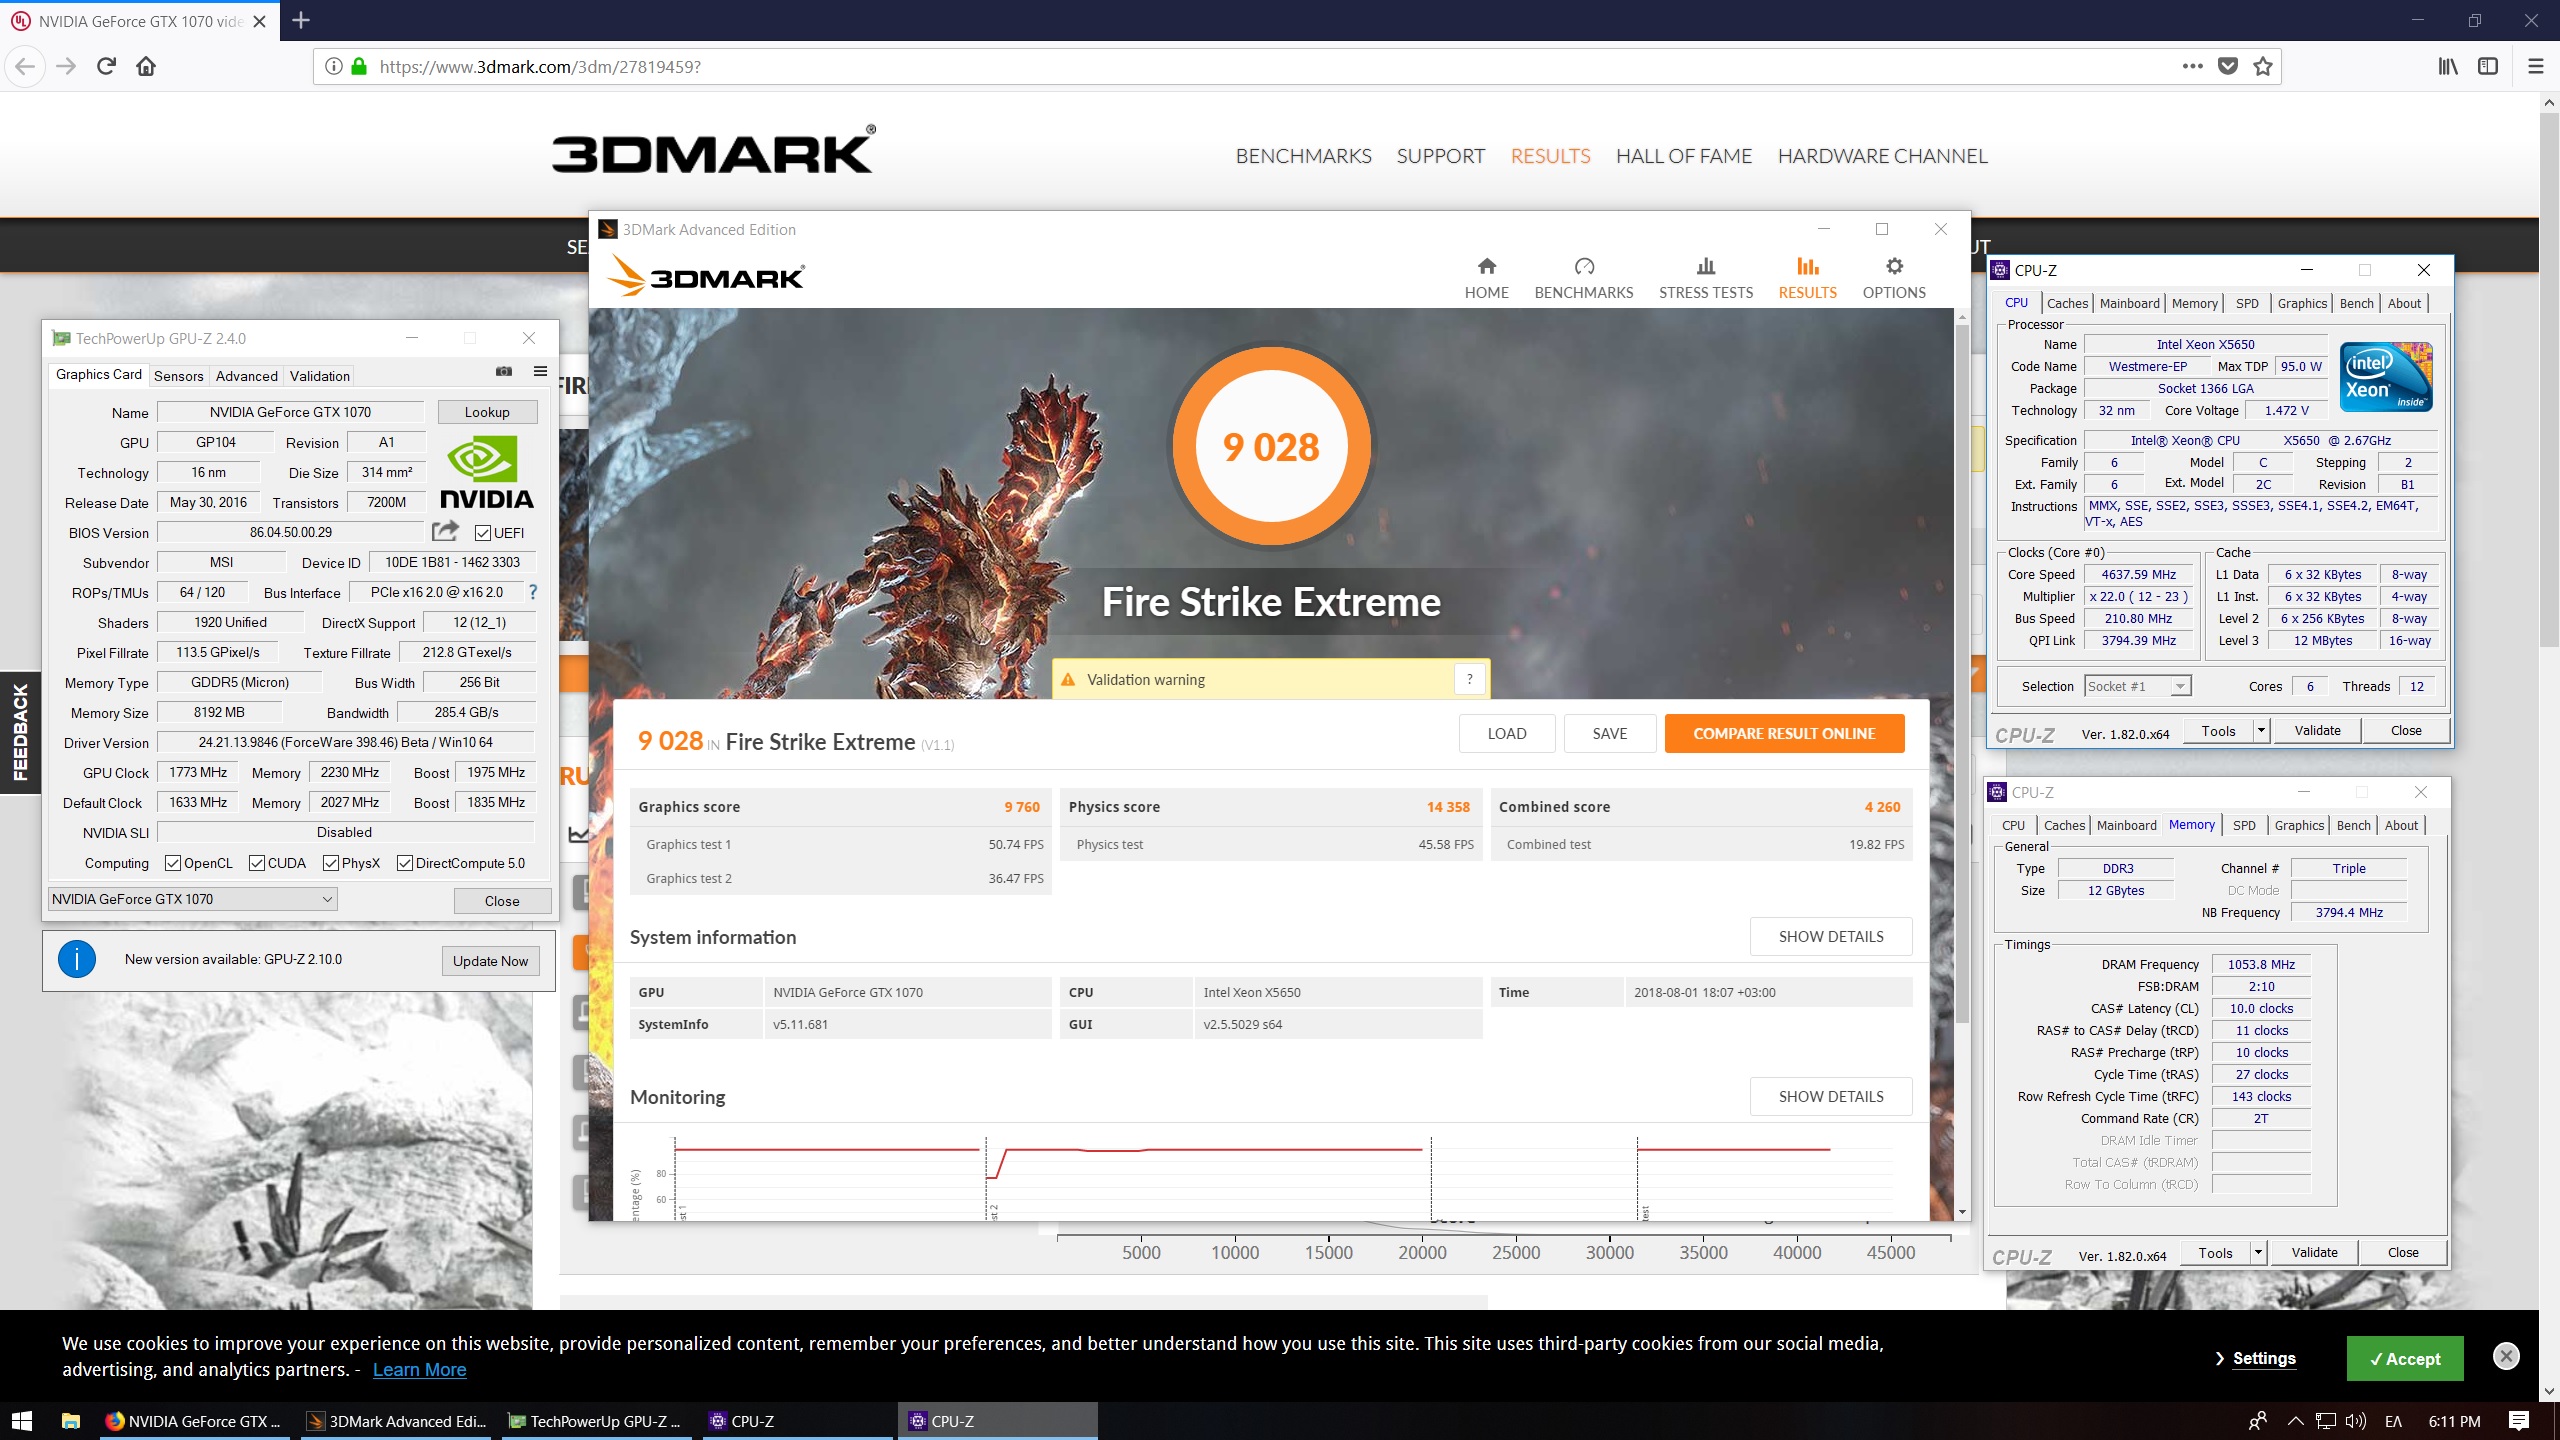This screenshot has height=1440, width=2560.
Task: Show details for Monitoring section
Action: pyautogui.click(x=1830, y=1096)
